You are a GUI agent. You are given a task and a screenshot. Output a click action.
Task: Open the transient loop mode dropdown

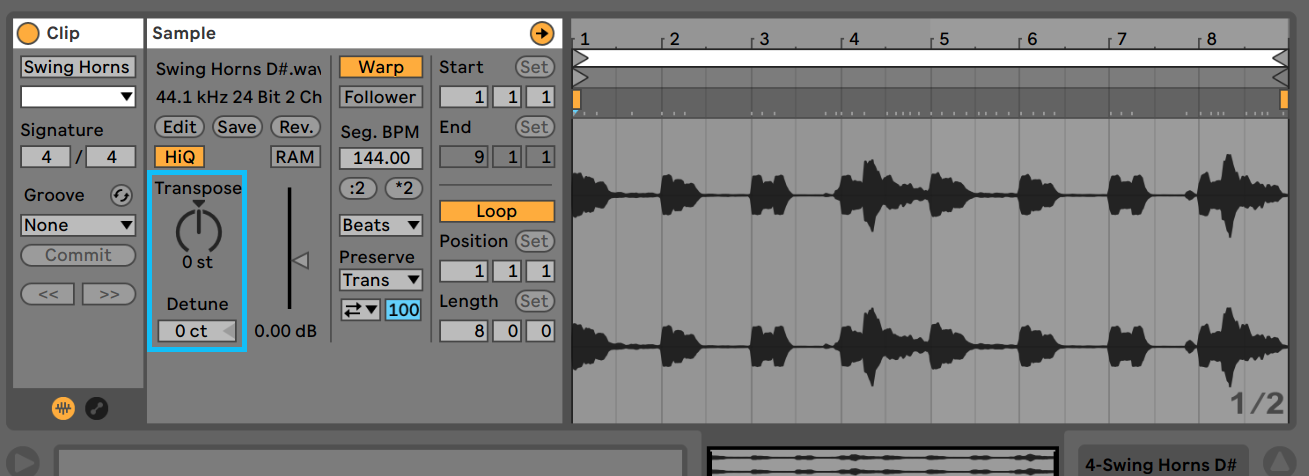[360, 310]
